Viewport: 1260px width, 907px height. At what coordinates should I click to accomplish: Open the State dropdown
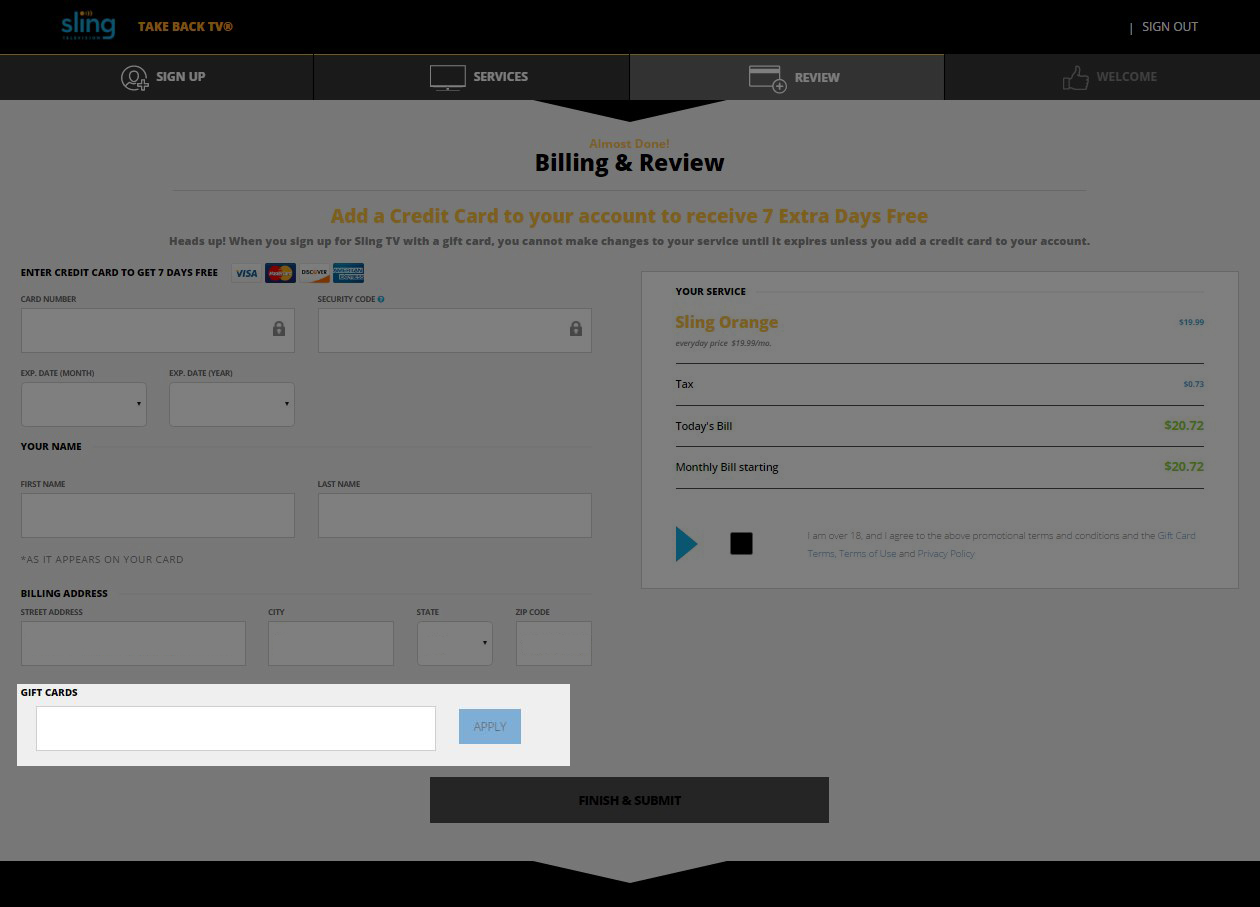(x=455, y=643)
